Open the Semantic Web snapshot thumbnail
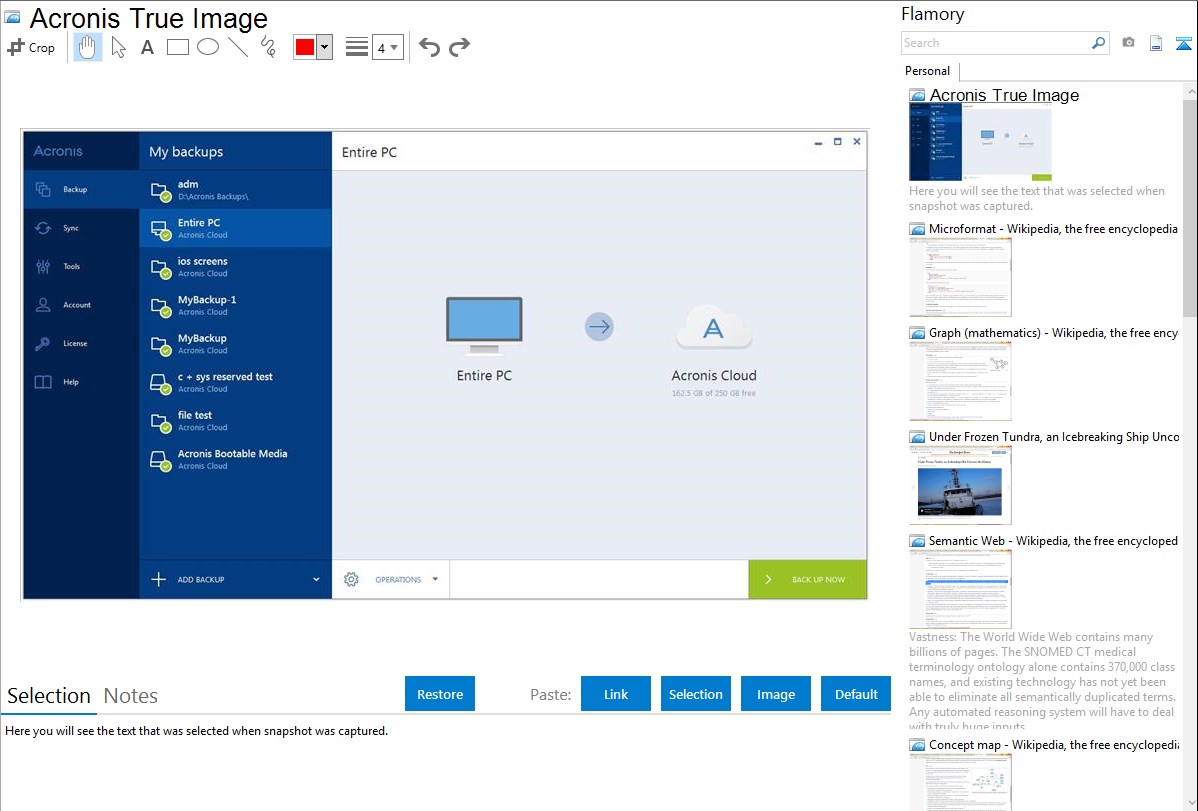The image size is (1198, 811). pos(960,589)
